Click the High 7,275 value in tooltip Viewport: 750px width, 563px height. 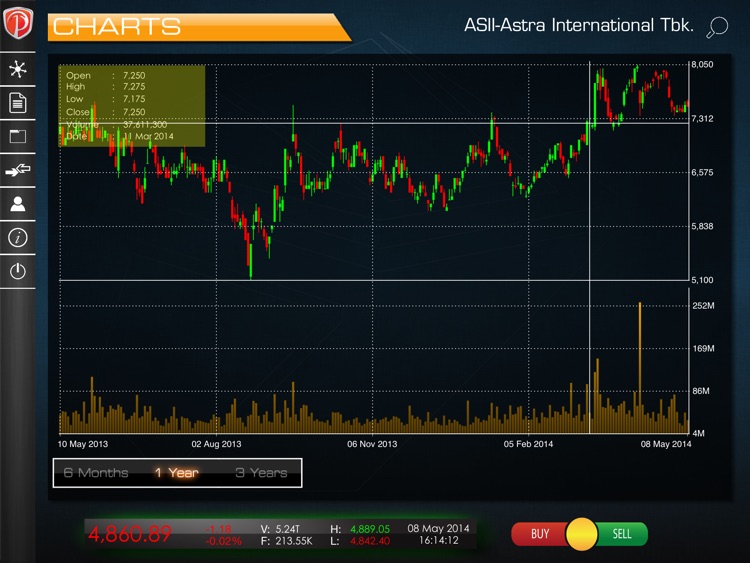pyautogui.click(x=134, y=87)
